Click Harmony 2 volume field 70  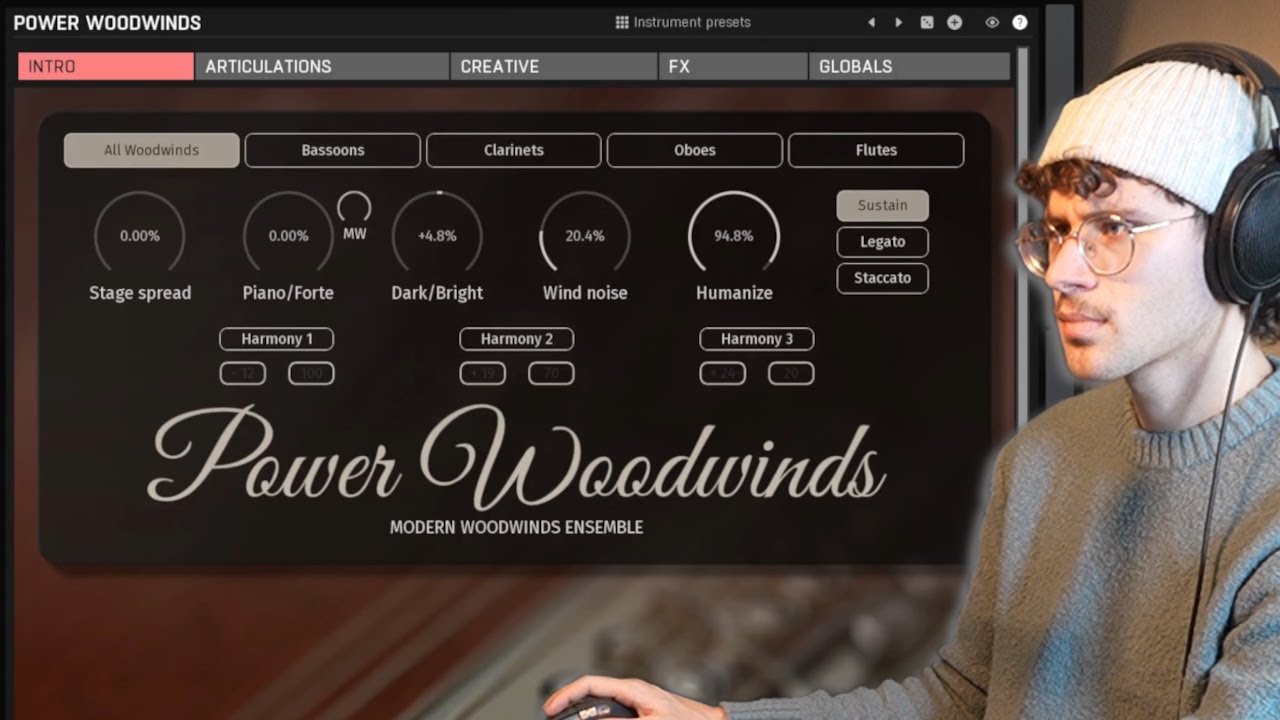[552, 374]
